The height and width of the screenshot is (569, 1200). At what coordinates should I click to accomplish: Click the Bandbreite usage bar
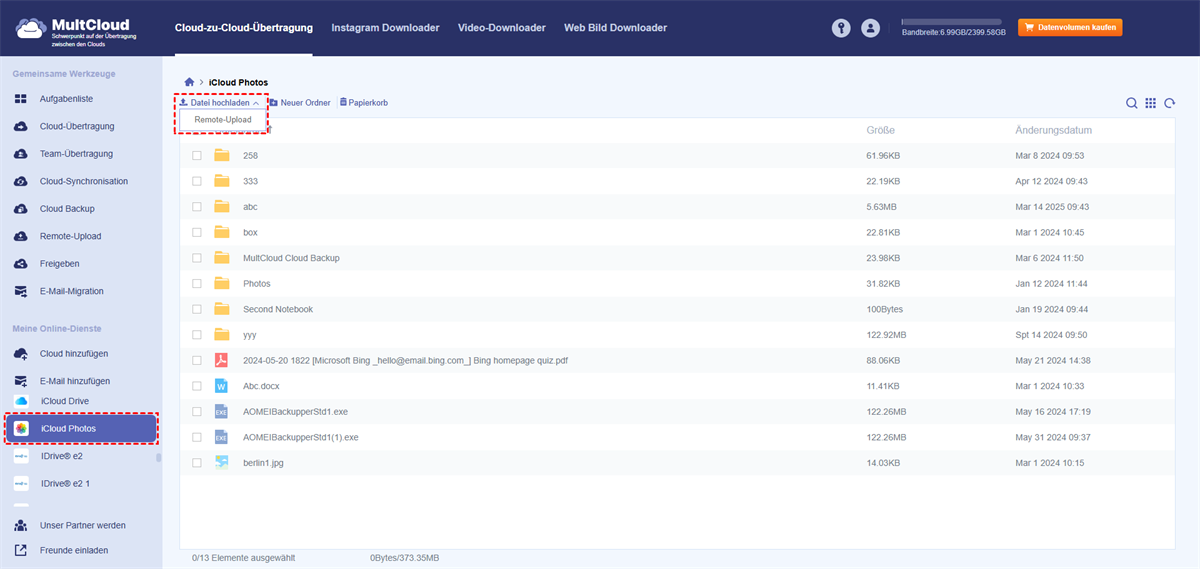tap(951, 21)
